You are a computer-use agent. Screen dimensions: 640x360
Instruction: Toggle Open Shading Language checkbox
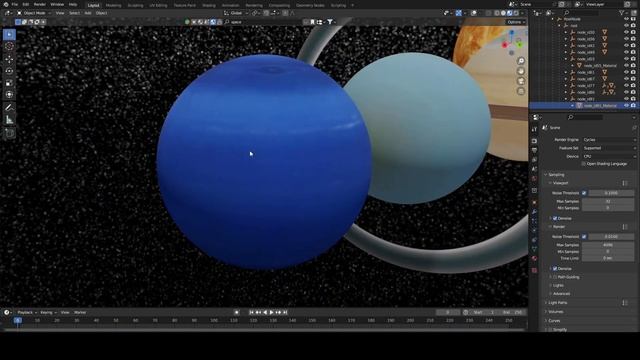tap(583, 164)
